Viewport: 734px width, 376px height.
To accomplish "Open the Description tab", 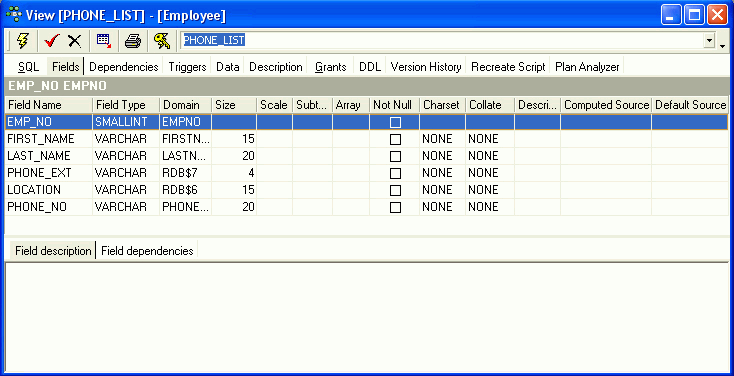I will (276, 67).
